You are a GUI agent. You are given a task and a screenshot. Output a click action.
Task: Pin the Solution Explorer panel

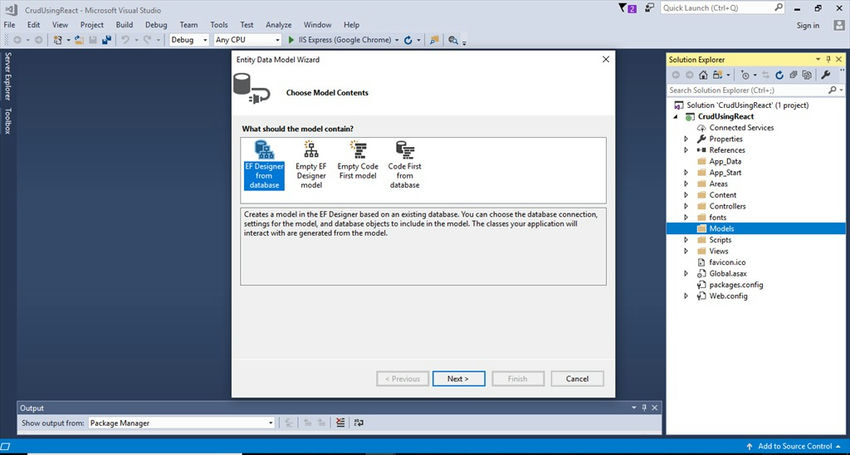pyautogui.click(x=828, y=59)
